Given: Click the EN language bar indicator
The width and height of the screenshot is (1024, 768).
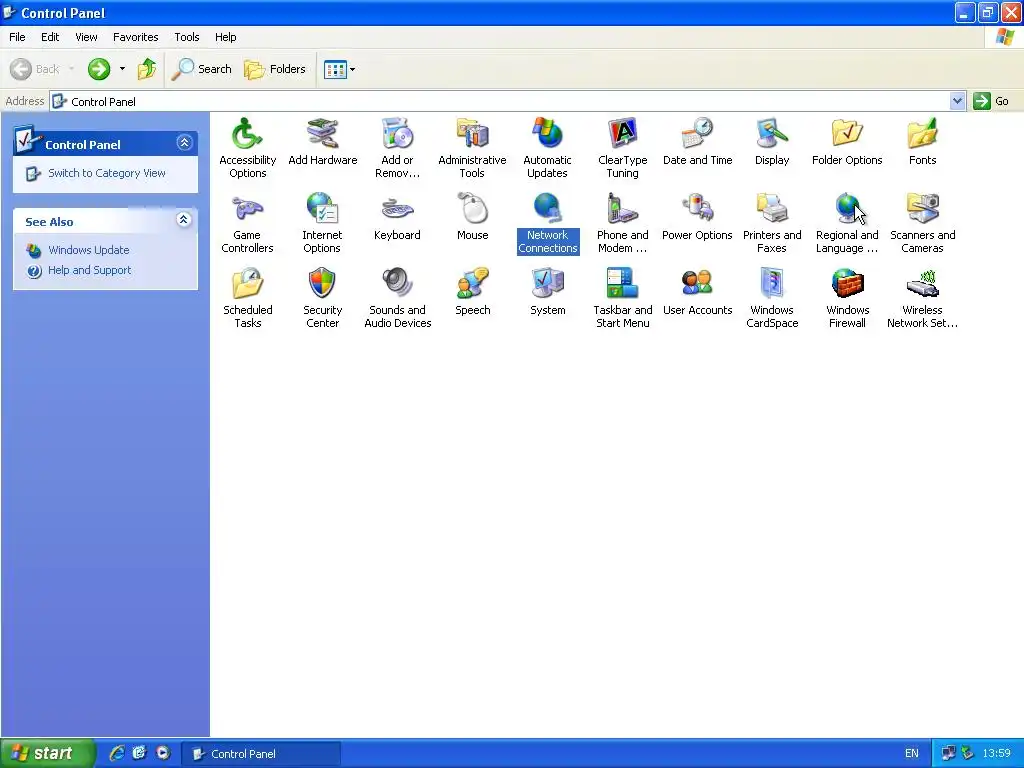Looking at the screenshot, I should coord(912,754).
